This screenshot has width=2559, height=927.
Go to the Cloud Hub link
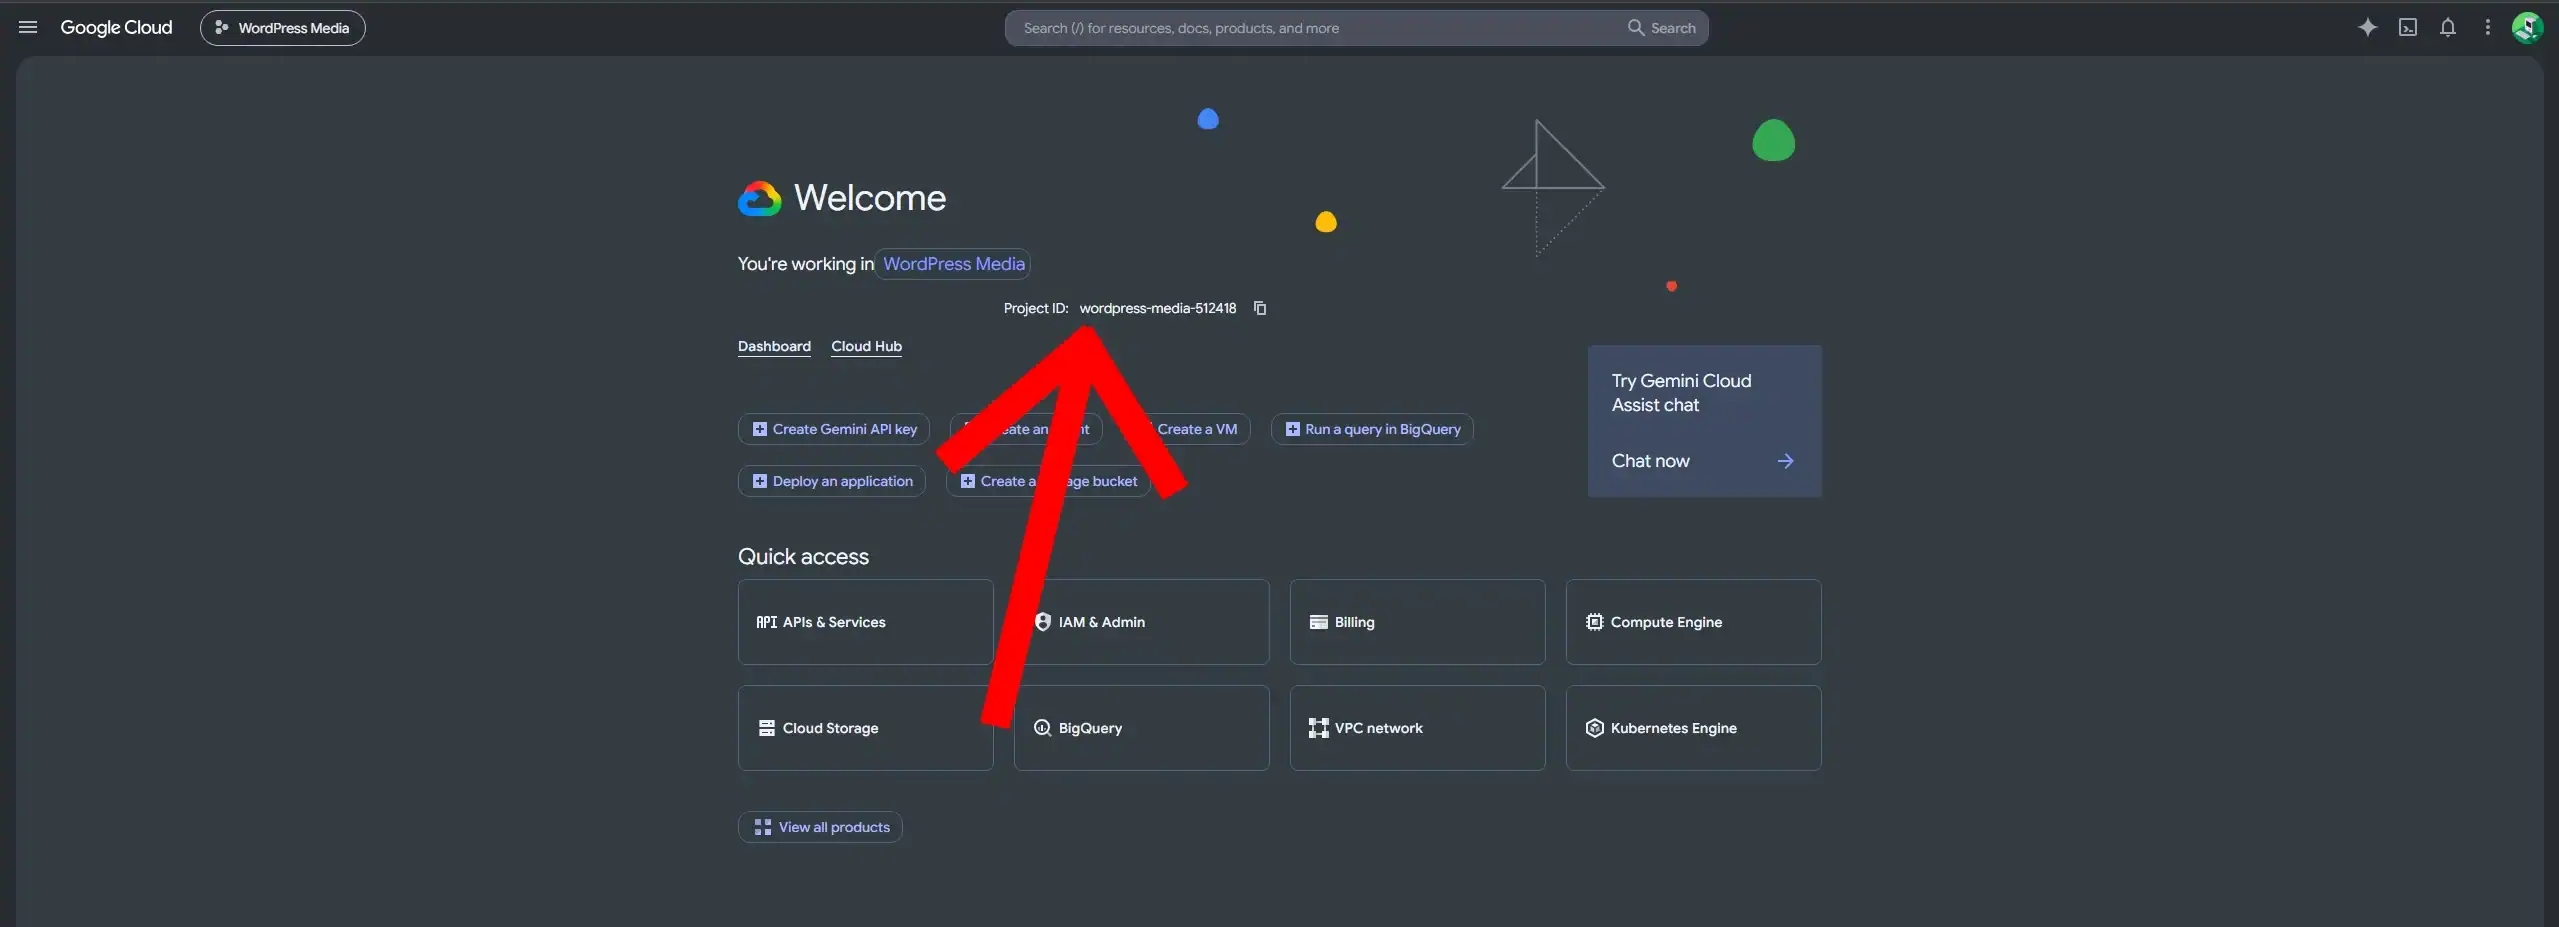(866, 346)
